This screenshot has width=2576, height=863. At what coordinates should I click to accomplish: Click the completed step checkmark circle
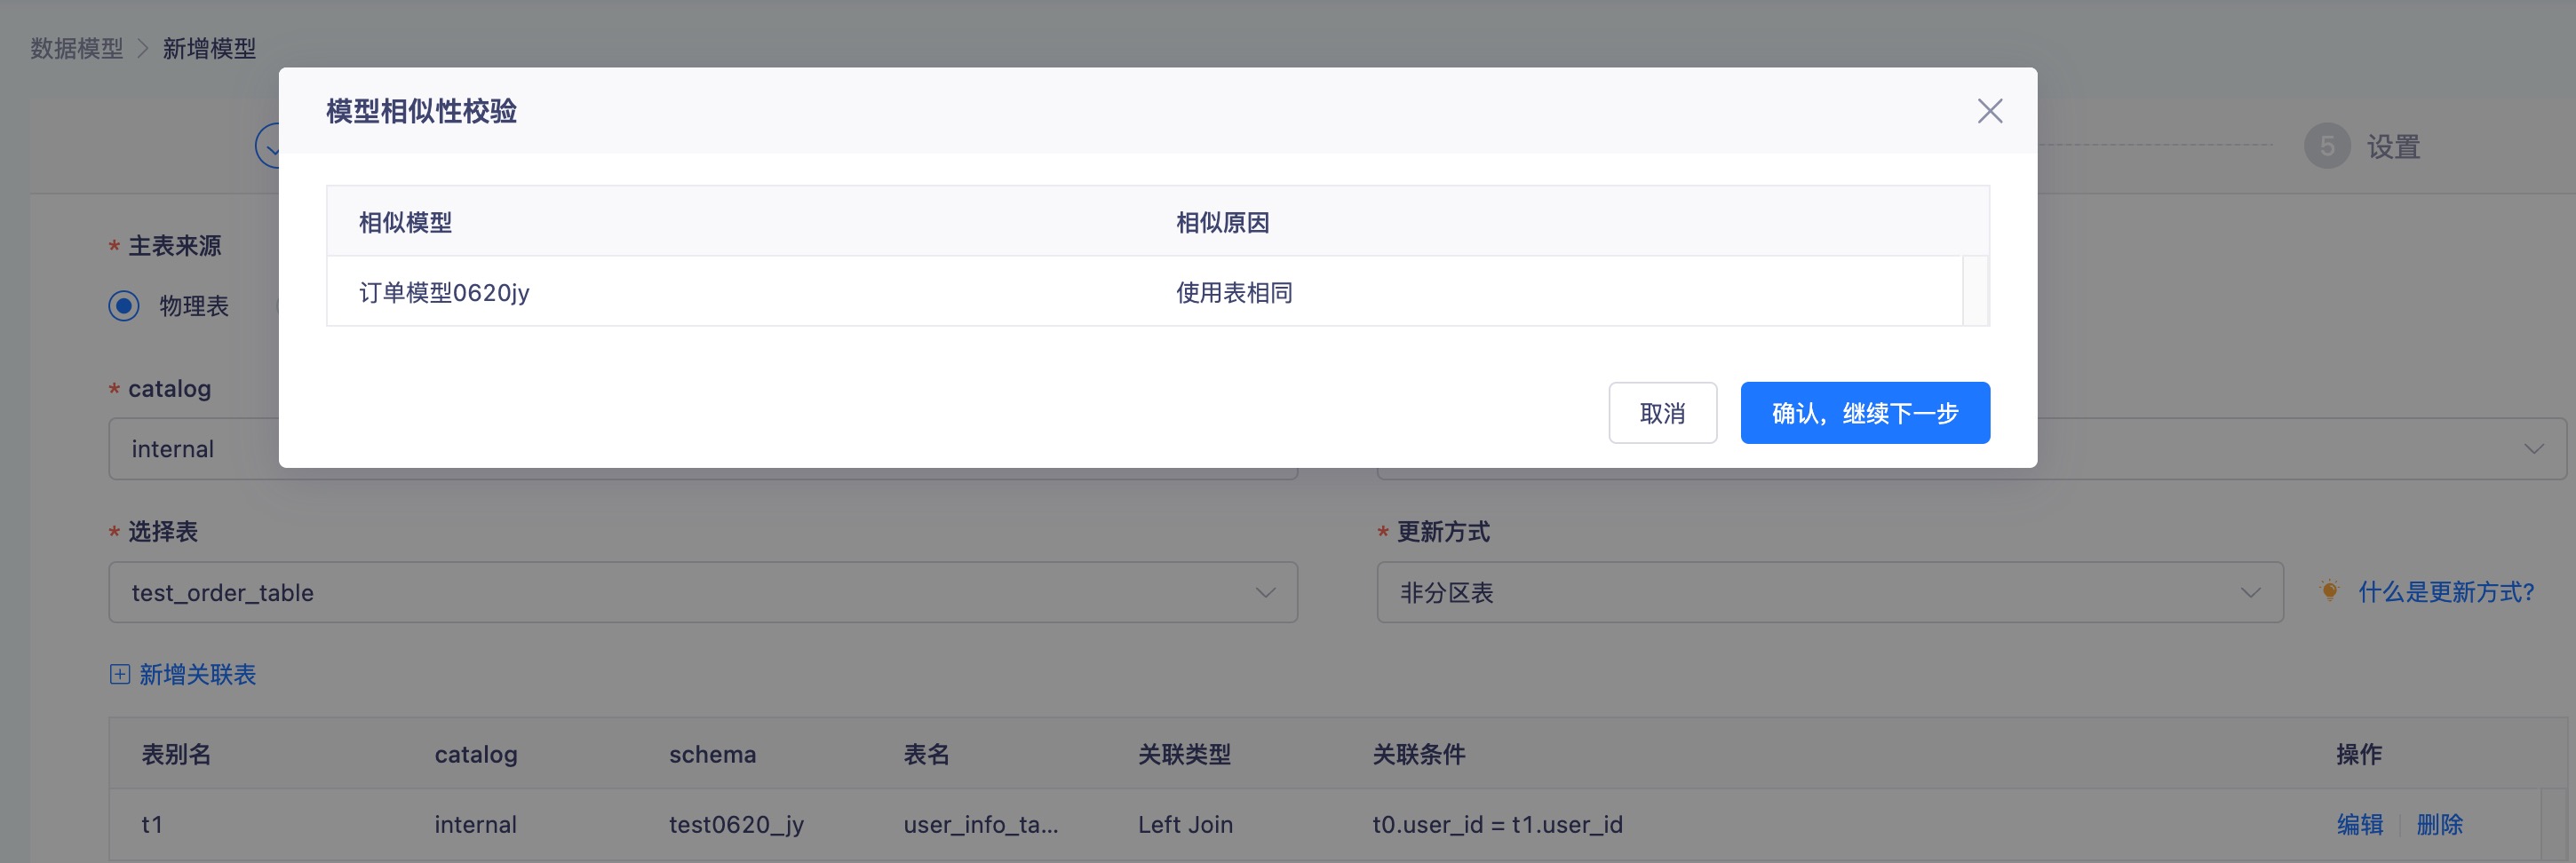(268, 147)
